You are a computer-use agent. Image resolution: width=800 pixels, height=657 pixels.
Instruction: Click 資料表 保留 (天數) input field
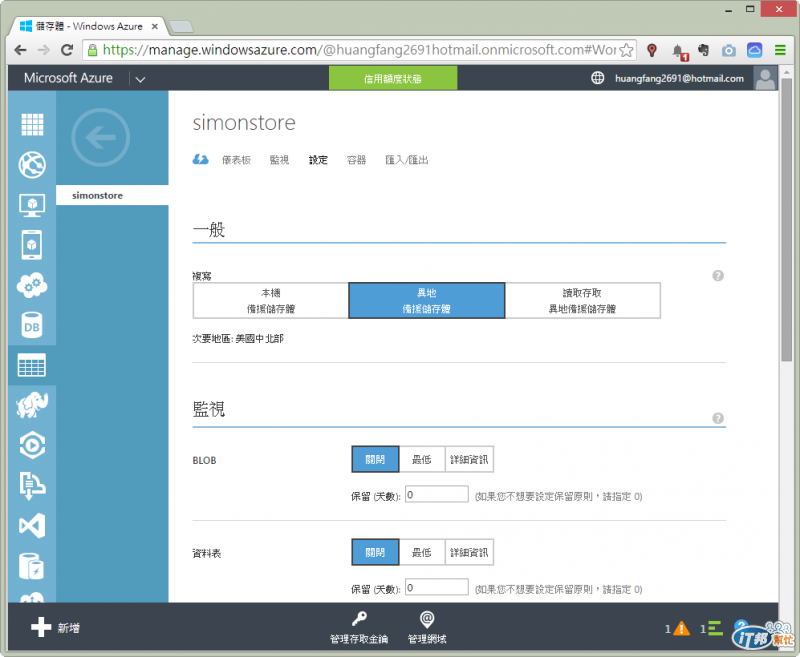click(437, 587)
